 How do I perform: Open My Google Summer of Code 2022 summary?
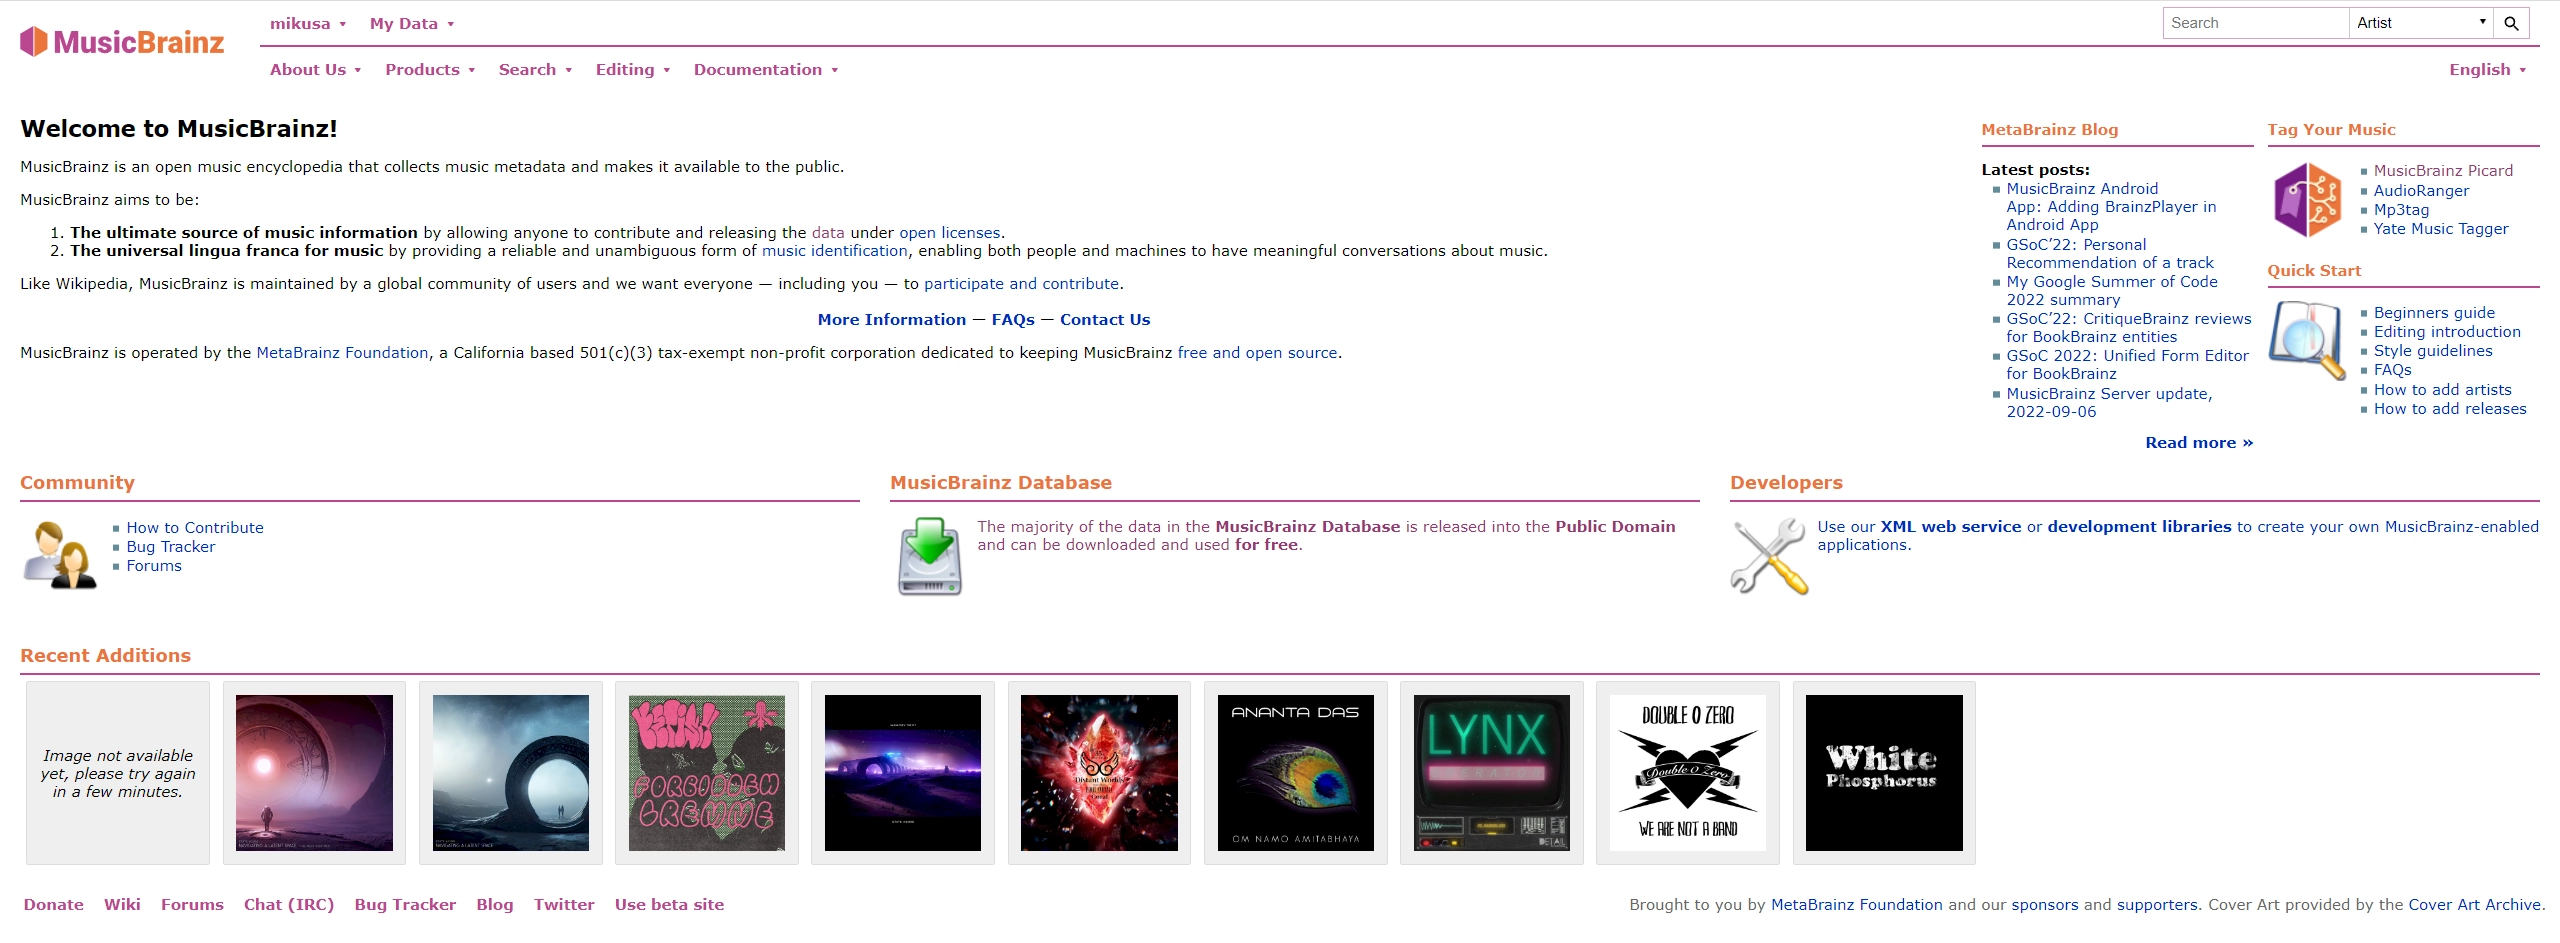[x=2112, y=290]
